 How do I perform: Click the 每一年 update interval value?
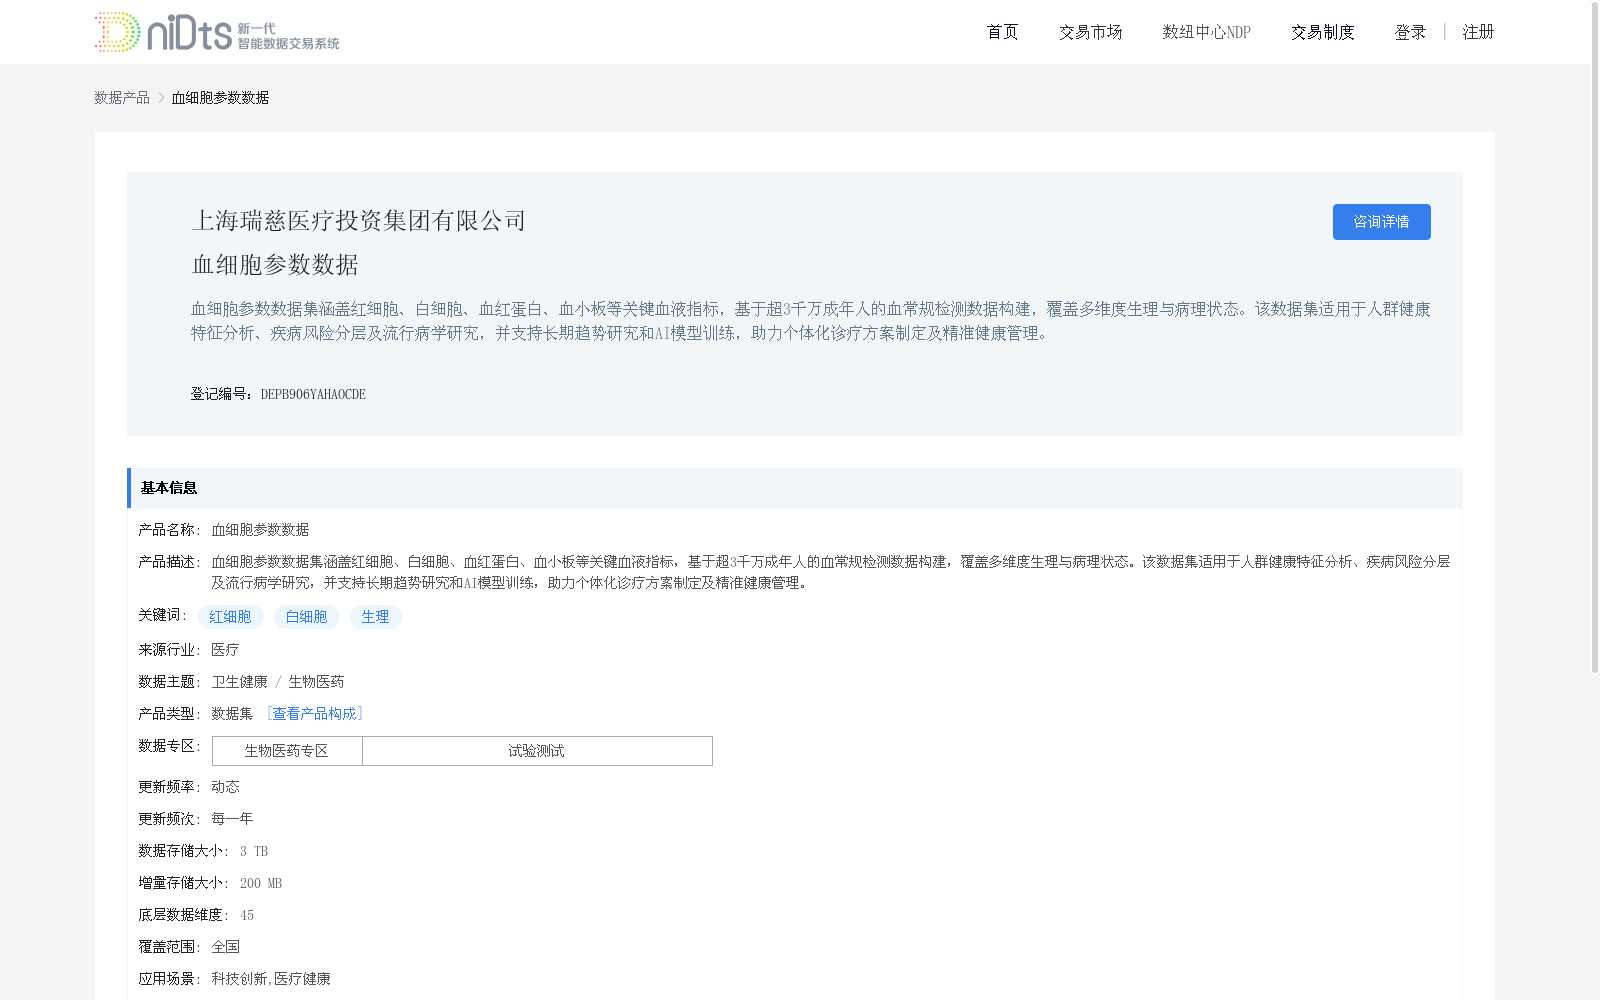(x=232, y=819)
